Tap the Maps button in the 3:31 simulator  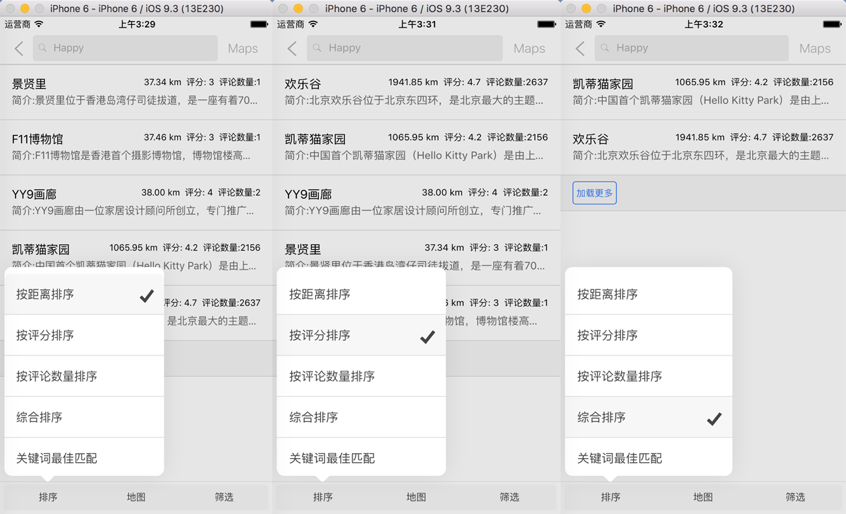click(529, 48)
